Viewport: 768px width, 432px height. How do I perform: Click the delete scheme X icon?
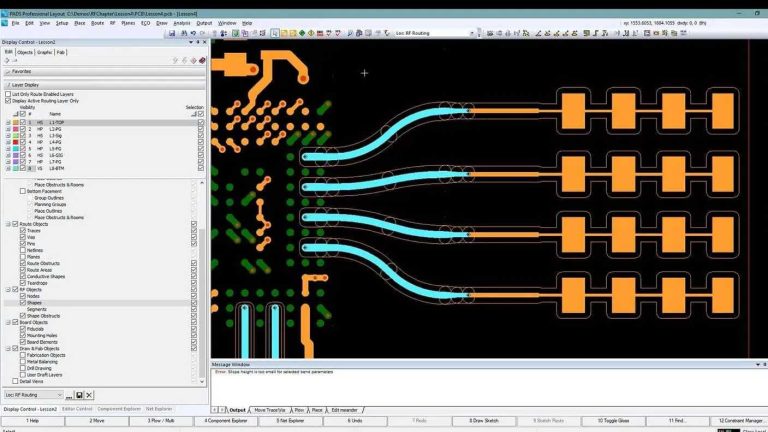pyautogui.click(x=89, y=395)
